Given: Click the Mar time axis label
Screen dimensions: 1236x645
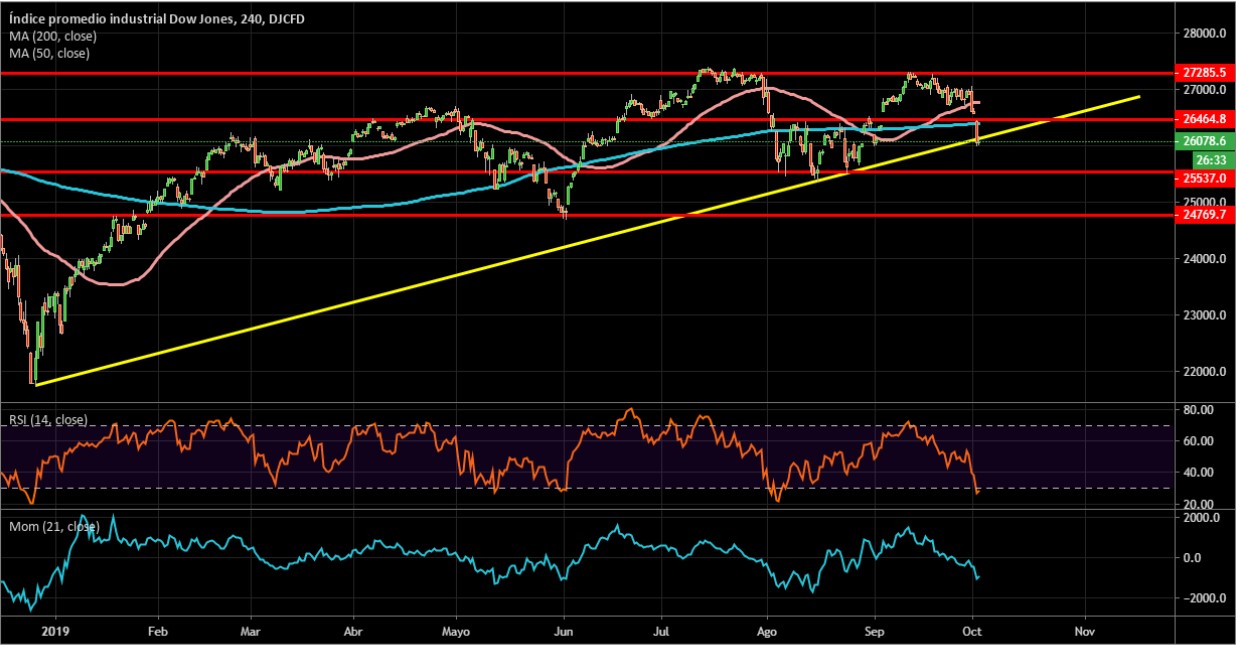Looking at the screenshot, I should pos(252,632).
